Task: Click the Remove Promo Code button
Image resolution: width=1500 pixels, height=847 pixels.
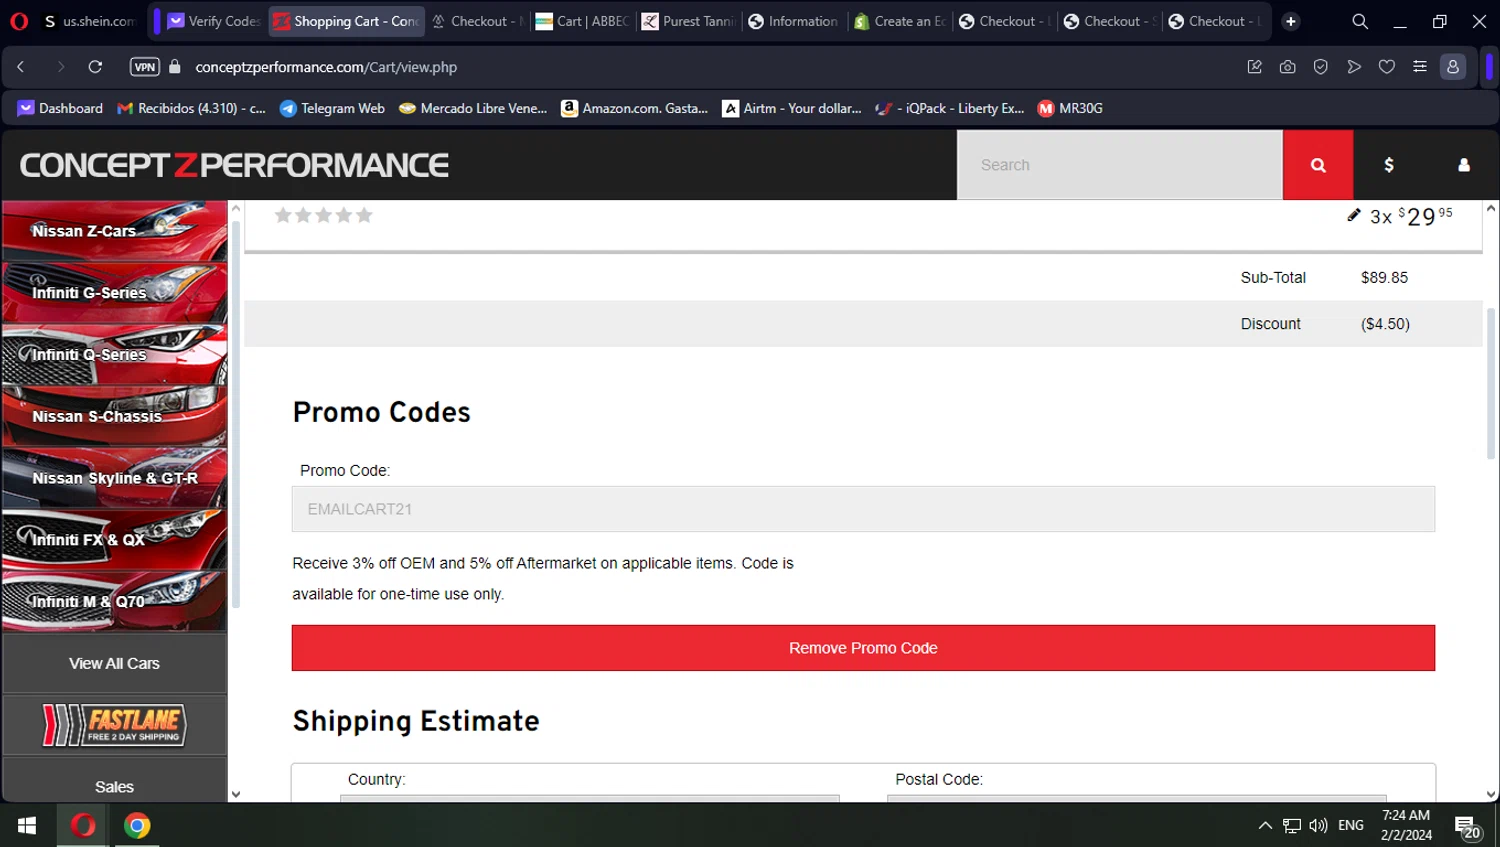Action: coord(863,648)
